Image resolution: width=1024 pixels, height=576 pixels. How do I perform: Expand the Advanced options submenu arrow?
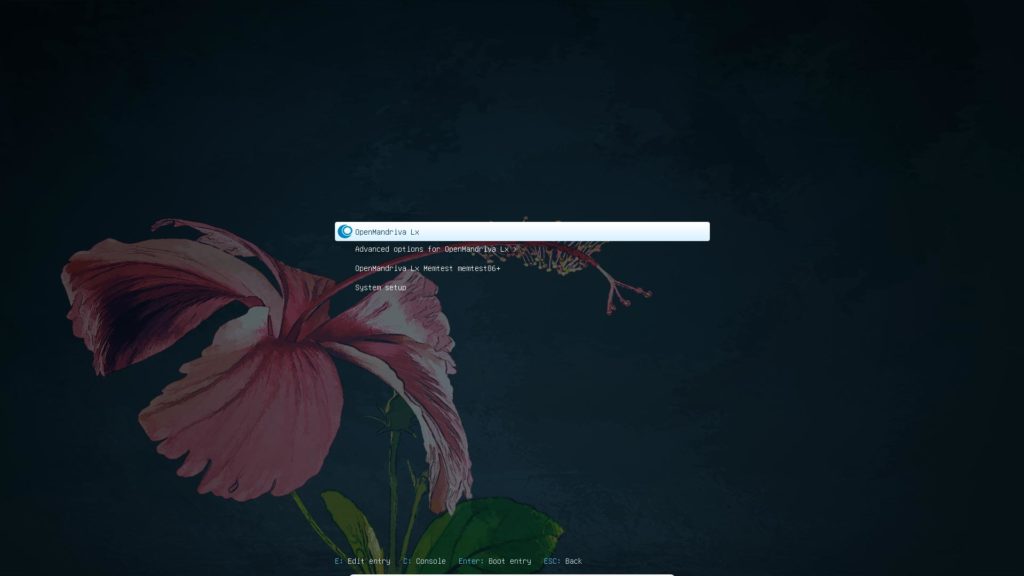(515, 249)
